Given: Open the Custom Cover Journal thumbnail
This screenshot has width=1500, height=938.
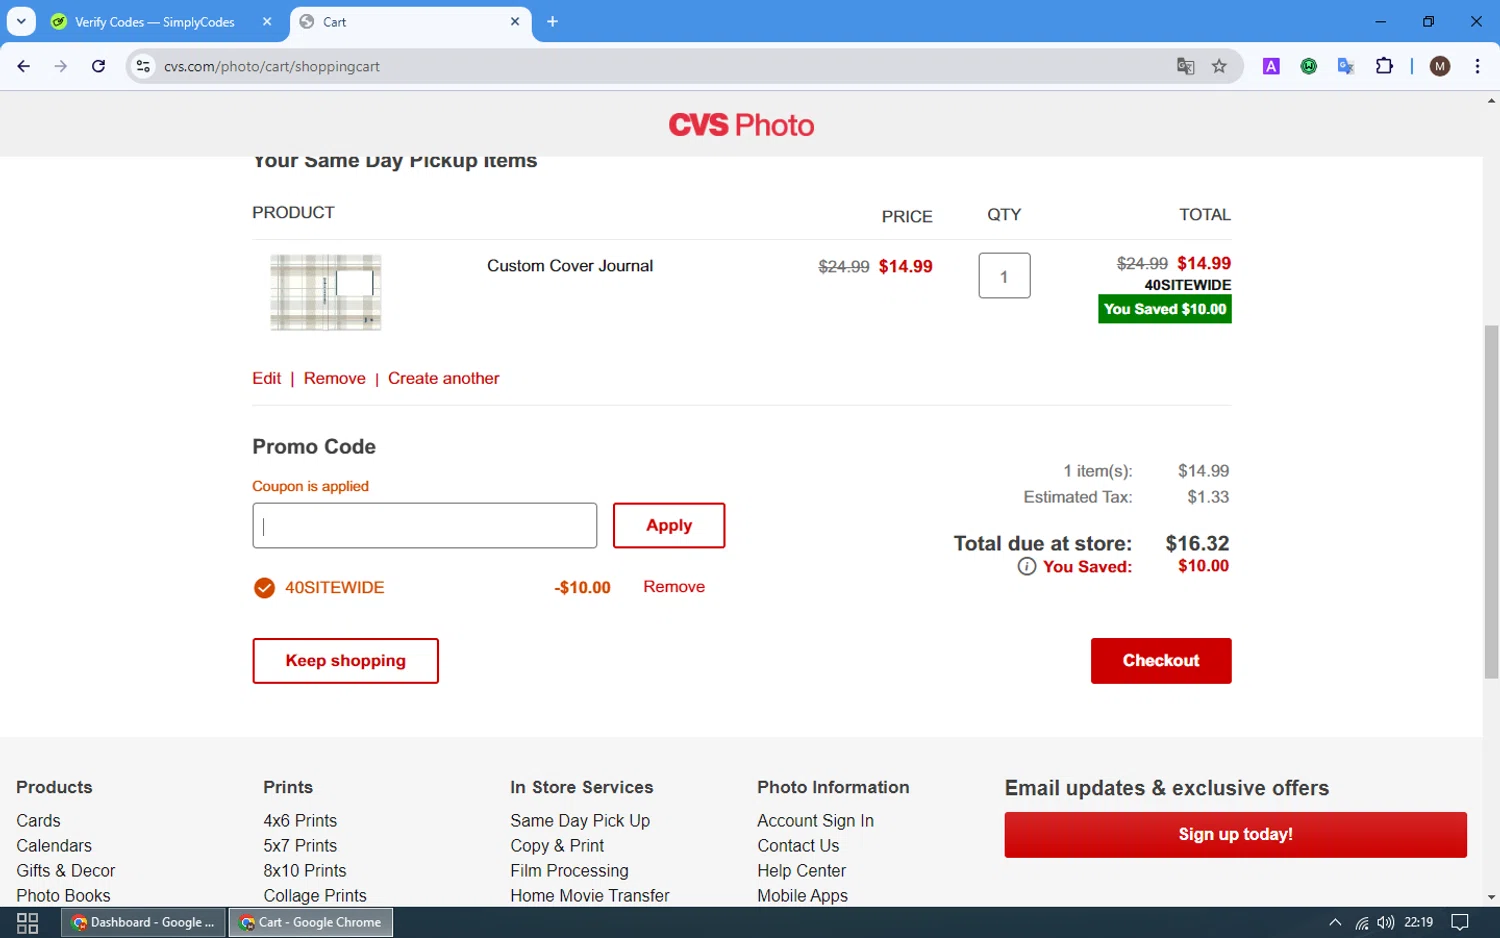Looking at the screenshot, I should tap(326, 292).
